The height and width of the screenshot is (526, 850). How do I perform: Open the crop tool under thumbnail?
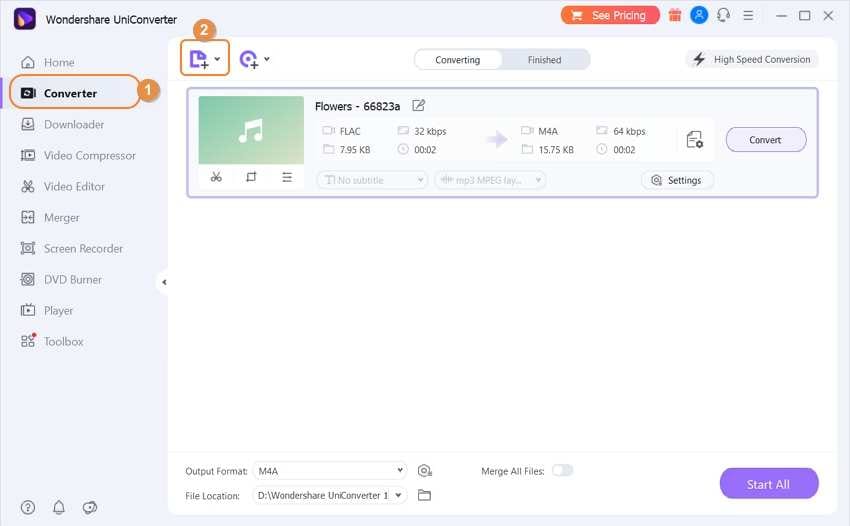point(251,177)
